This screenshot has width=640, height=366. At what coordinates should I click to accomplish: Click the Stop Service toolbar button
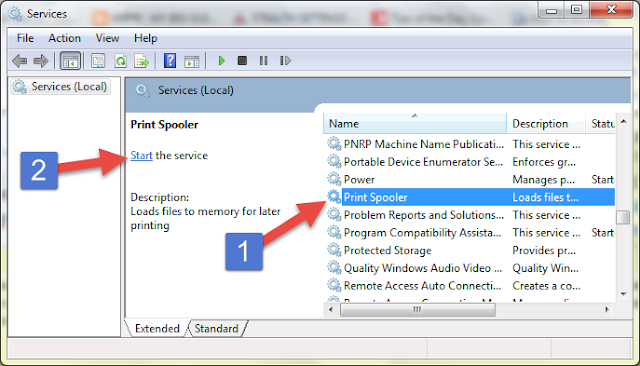click(242, 61)
